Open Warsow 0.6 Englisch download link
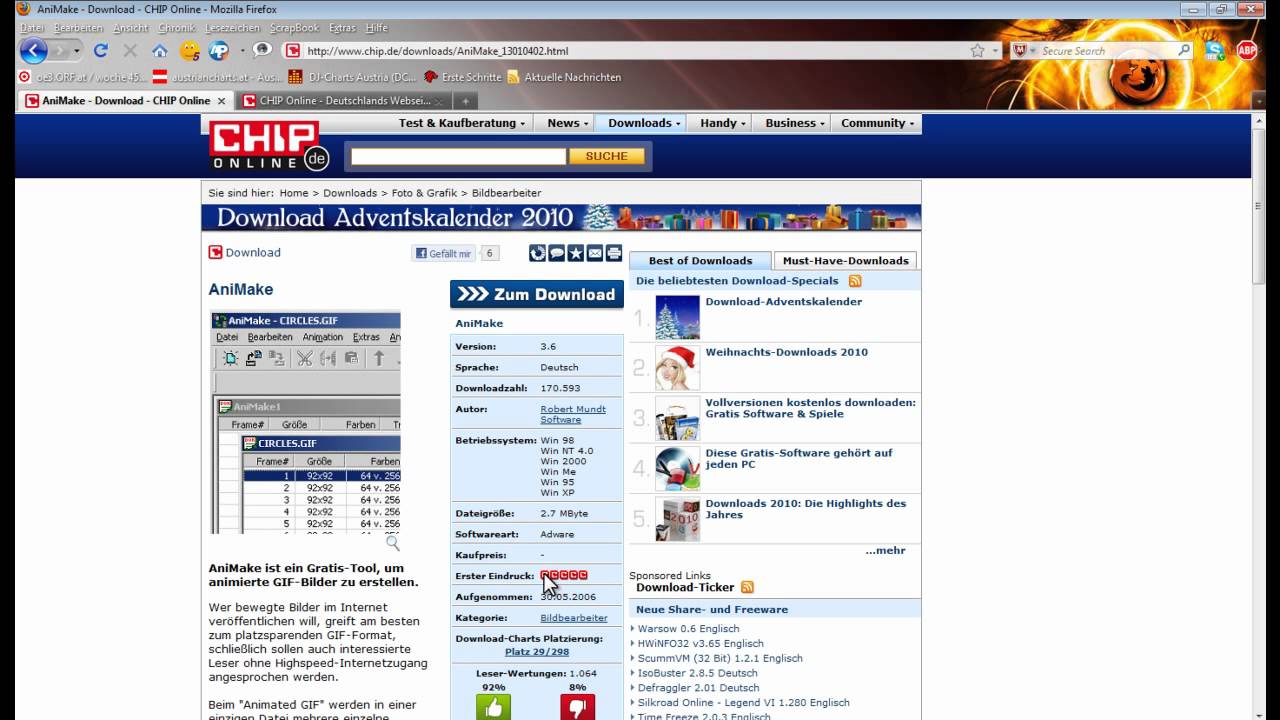The image size is (1280, 720). pos(689,629)
